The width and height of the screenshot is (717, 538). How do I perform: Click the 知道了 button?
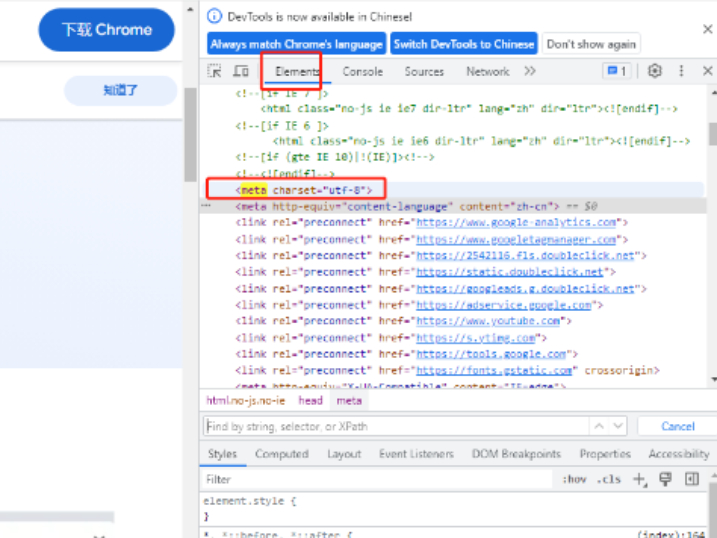(x=120, y=90)
